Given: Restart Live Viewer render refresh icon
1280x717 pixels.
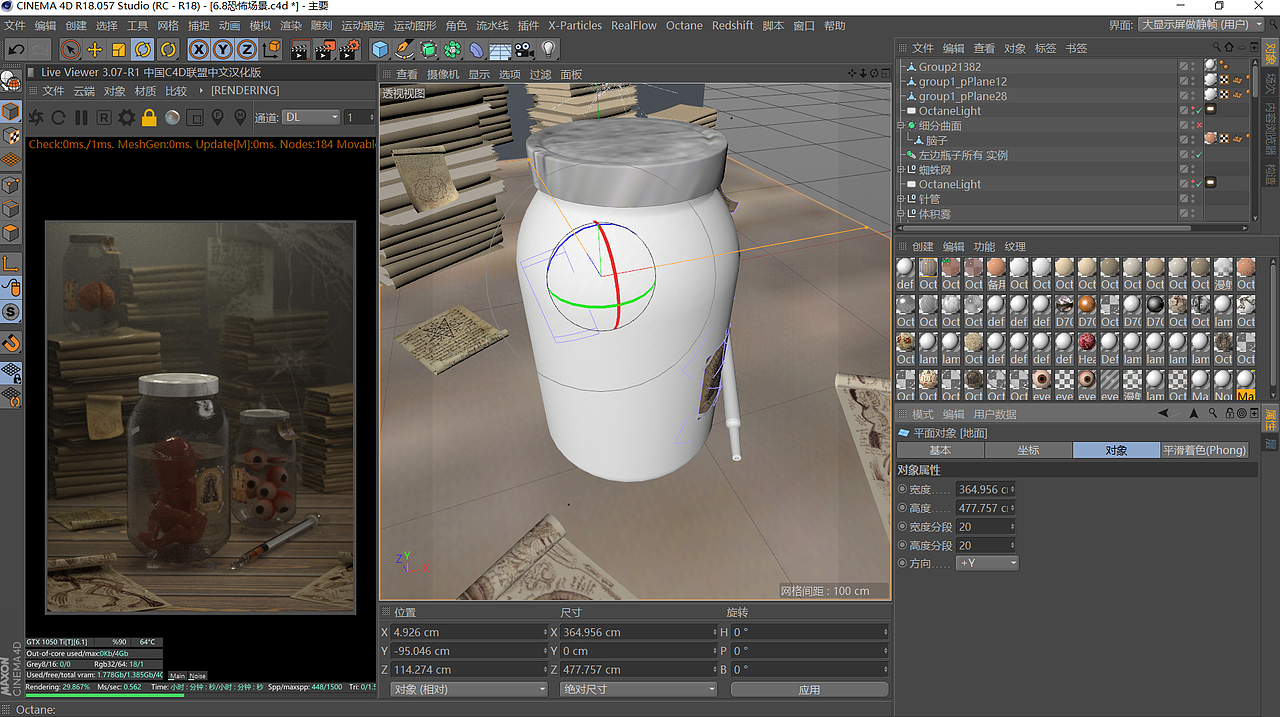Looking at the screenshot, I should tap(58, 117).
